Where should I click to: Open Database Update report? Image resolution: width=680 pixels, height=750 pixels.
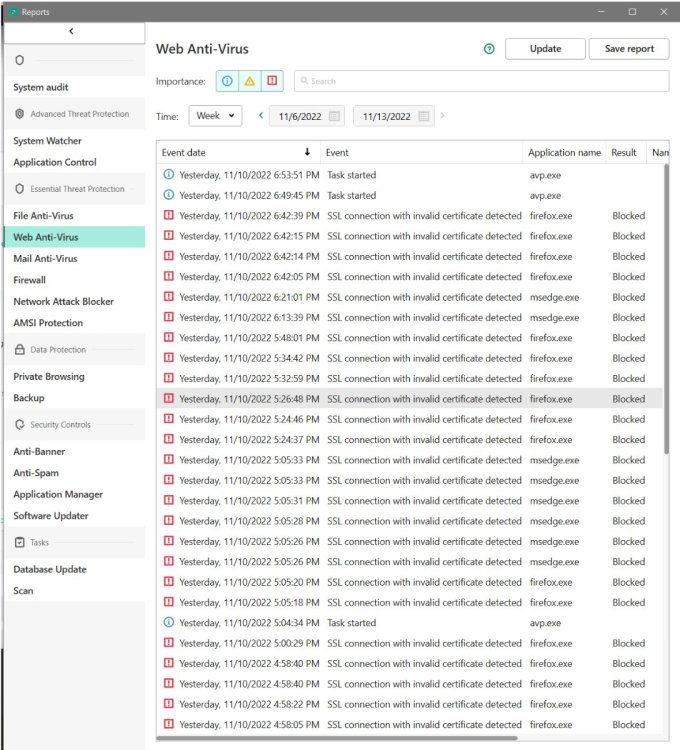click(x=50, y=569)
